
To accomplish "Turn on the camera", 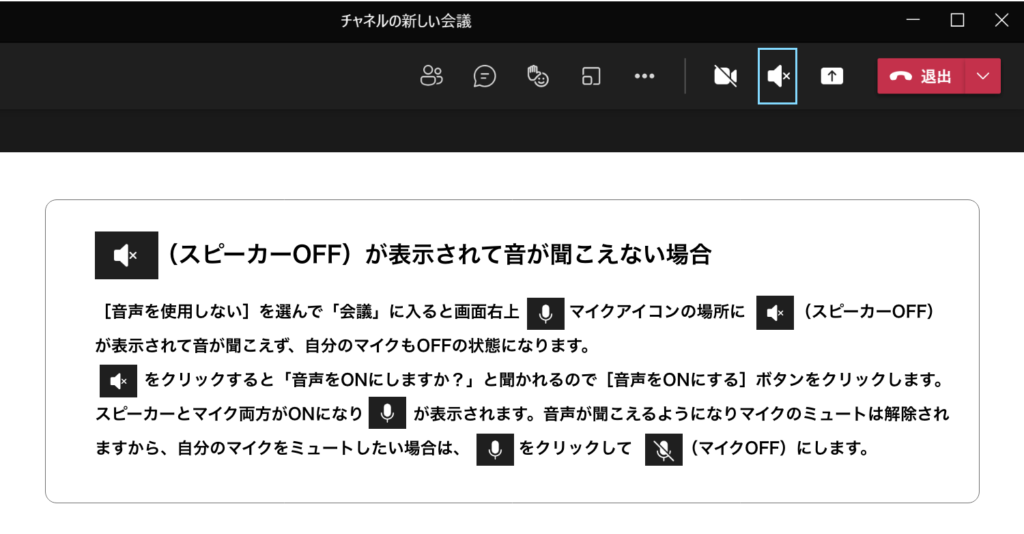I will [725, 76].
